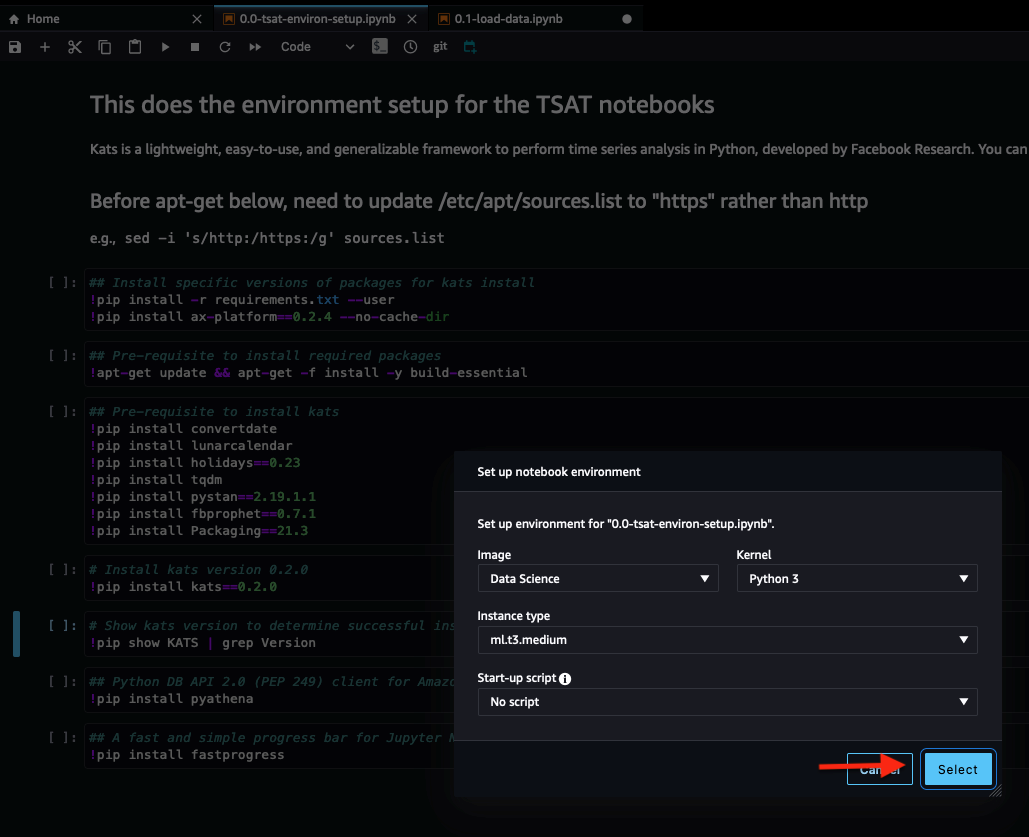Paste cells from the clipboard

tap(134, 46)
